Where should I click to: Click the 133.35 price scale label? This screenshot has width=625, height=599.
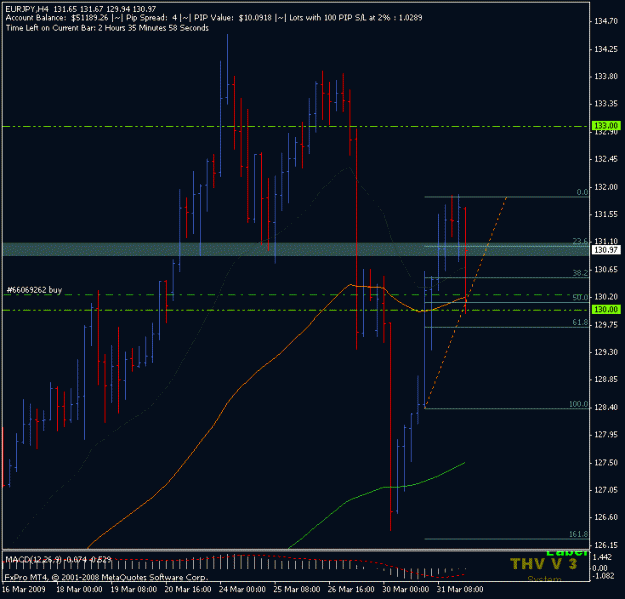[x=606, y=104]
